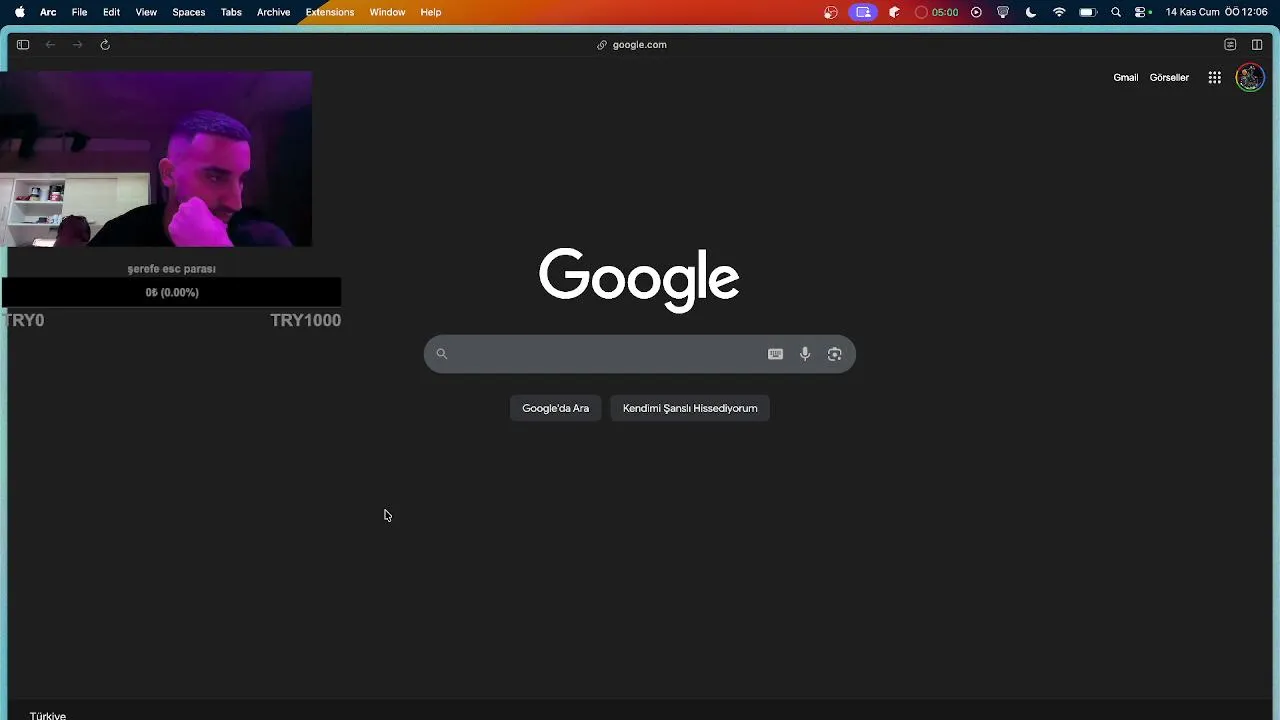Click the TRY0 starting amount
1280x720 pixels.
click(24, 320)
